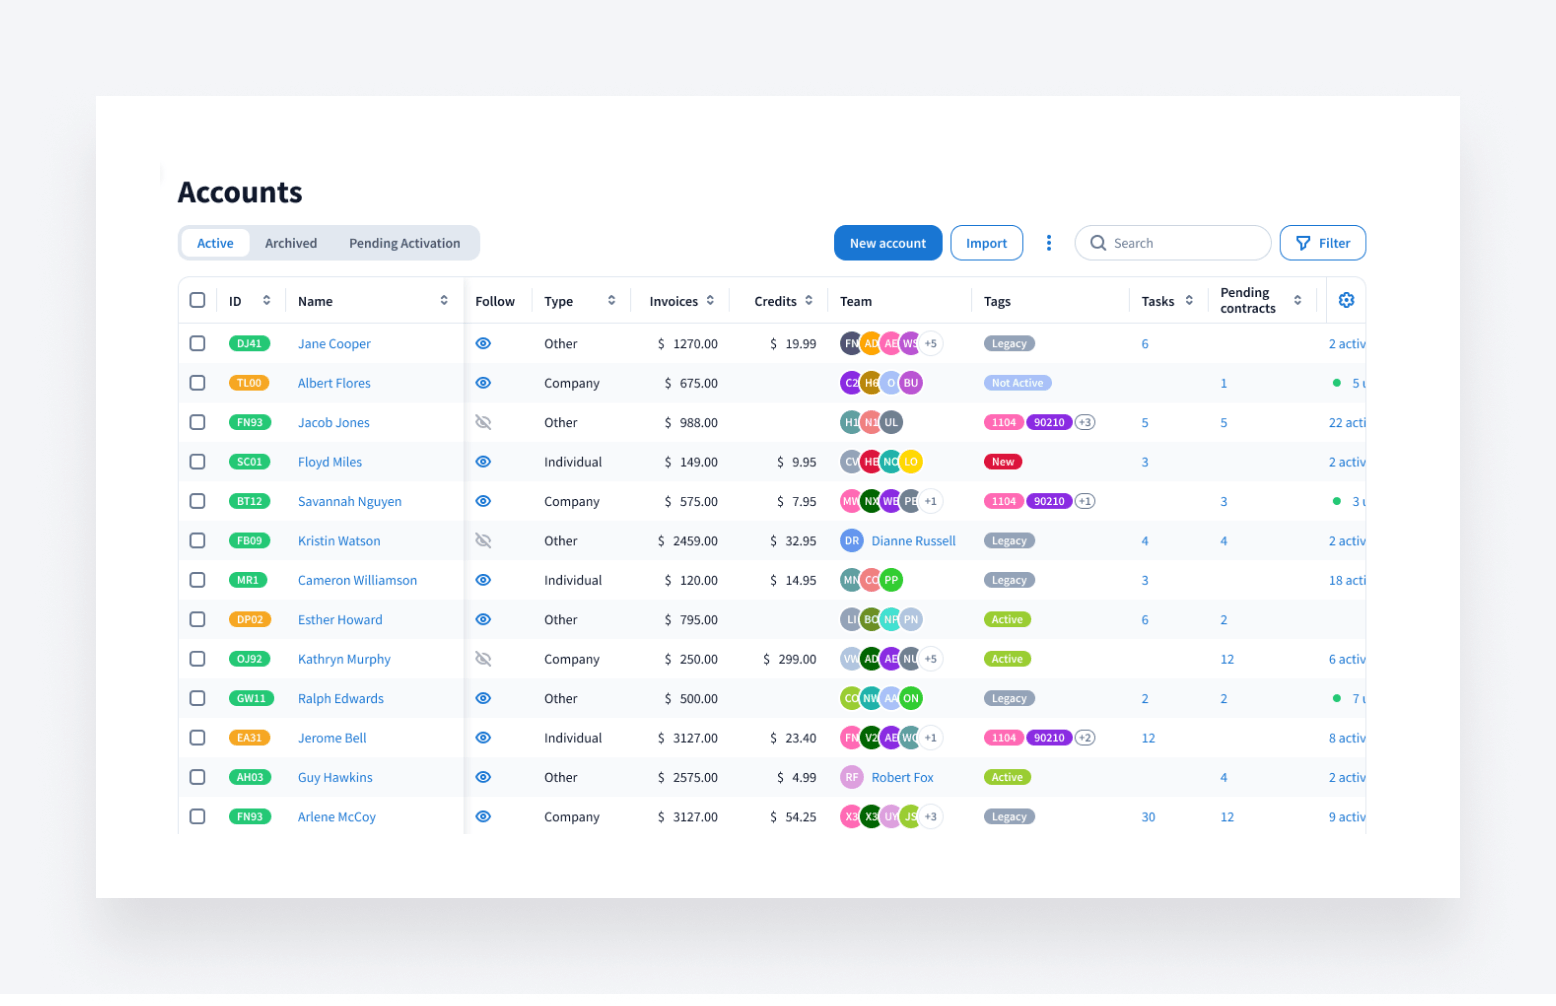The width and height of the screenshot is (1556, 1006).
Task: Click the +5 team overflow badge for Jane Cooper
Action: click(931, 344)
